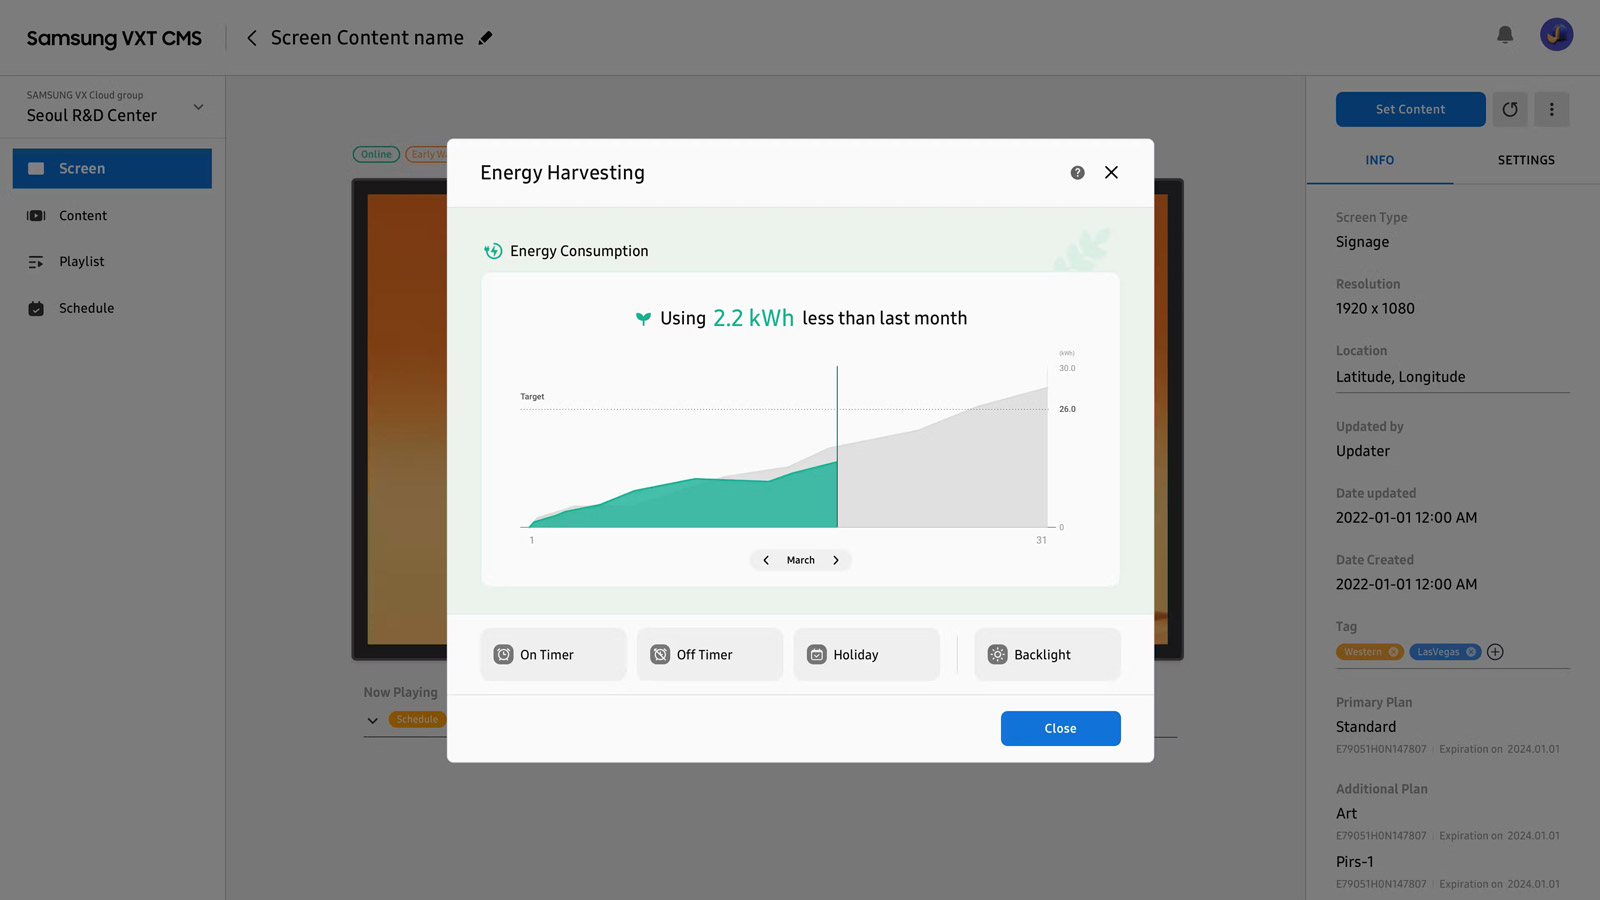Advance to next month after March
This screenshot has width=1600, height=900.
click(836, 560)
